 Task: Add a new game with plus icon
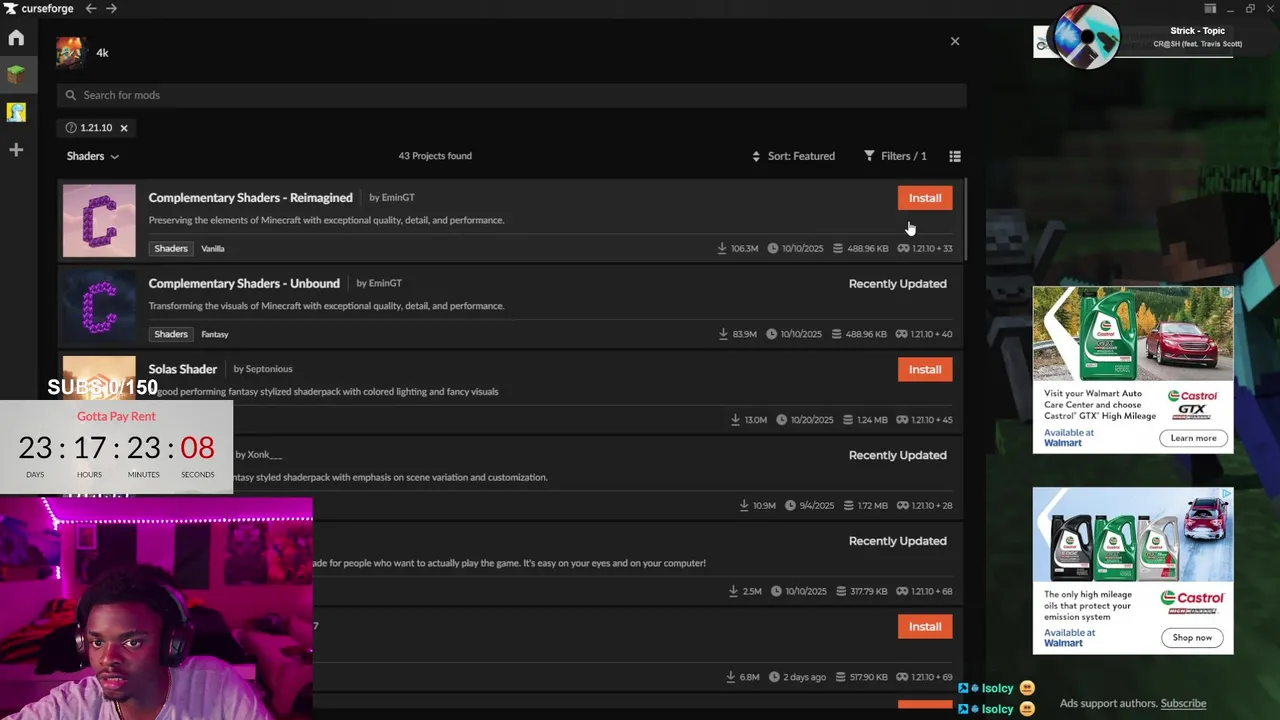point(16,150)
